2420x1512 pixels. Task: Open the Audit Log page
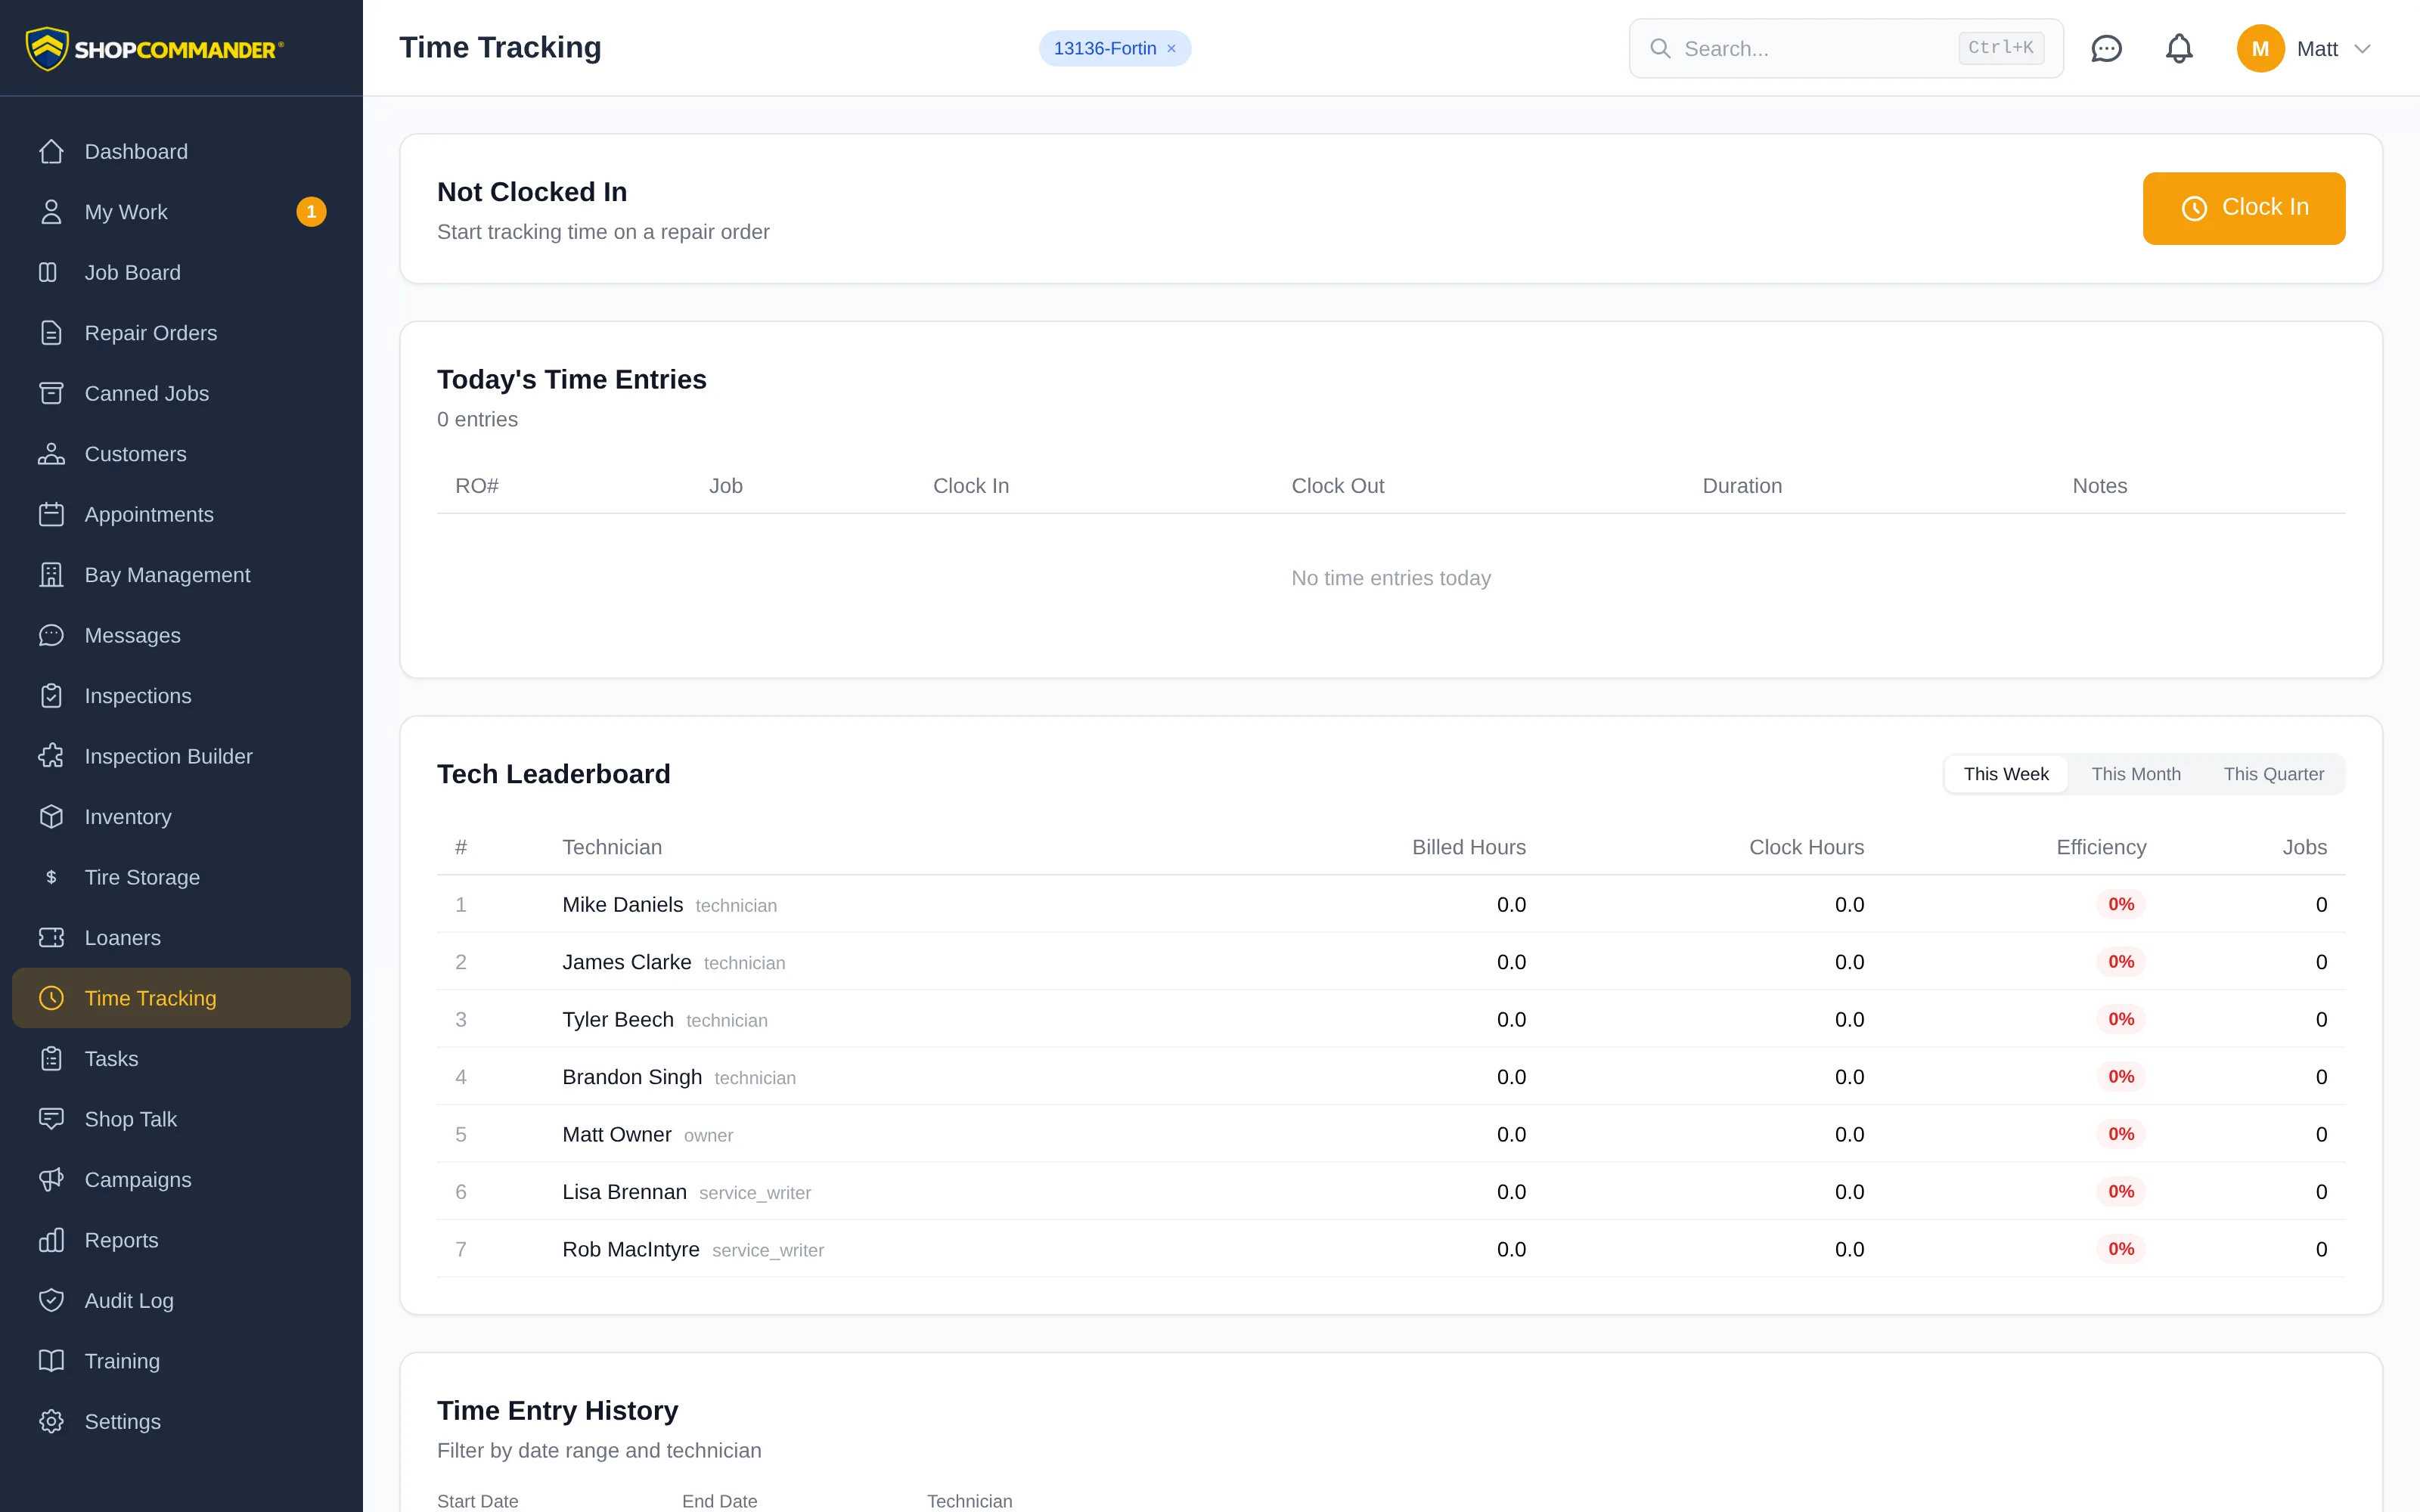click(181, 1301)
